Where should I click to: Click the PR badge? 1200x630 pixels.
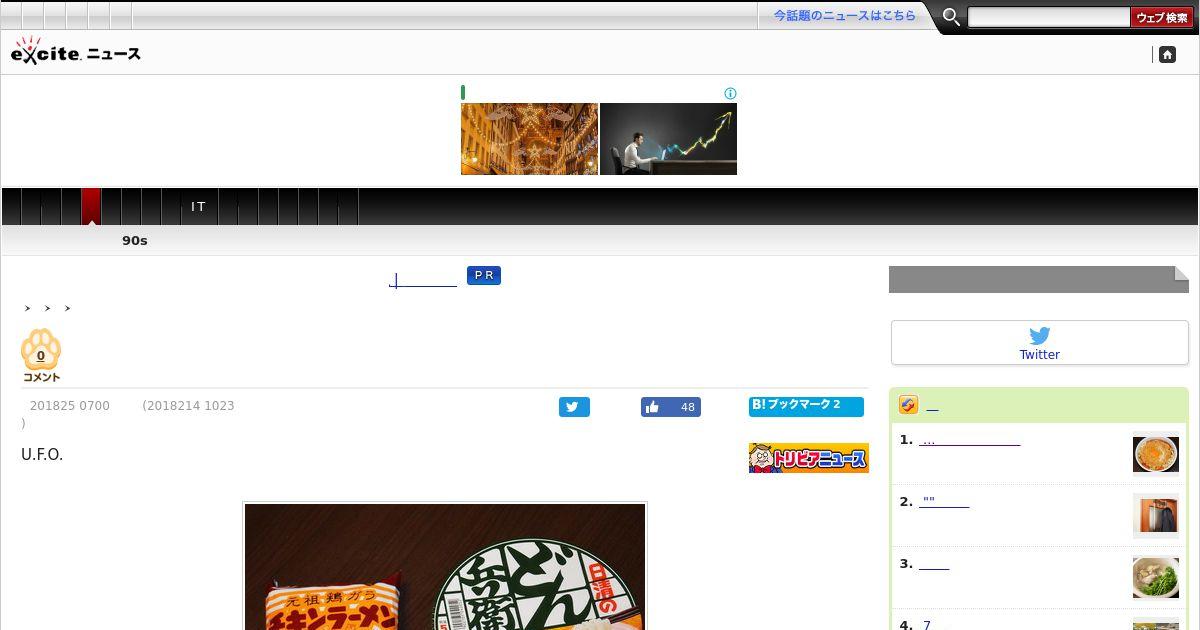tap(484, 275)
